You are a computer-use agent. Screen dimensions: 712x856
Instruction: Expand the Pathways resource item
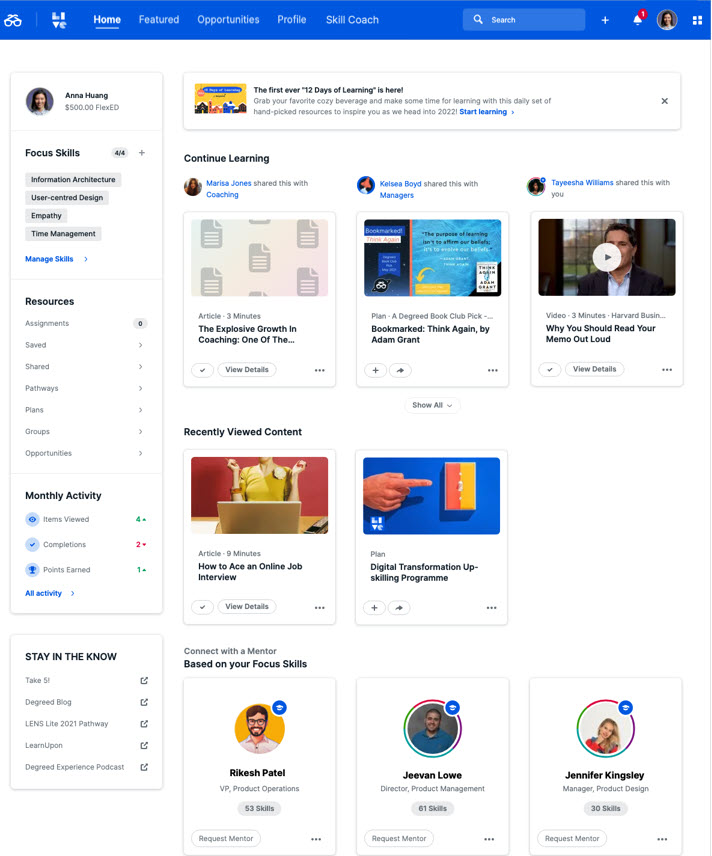[x=140, y=388]
